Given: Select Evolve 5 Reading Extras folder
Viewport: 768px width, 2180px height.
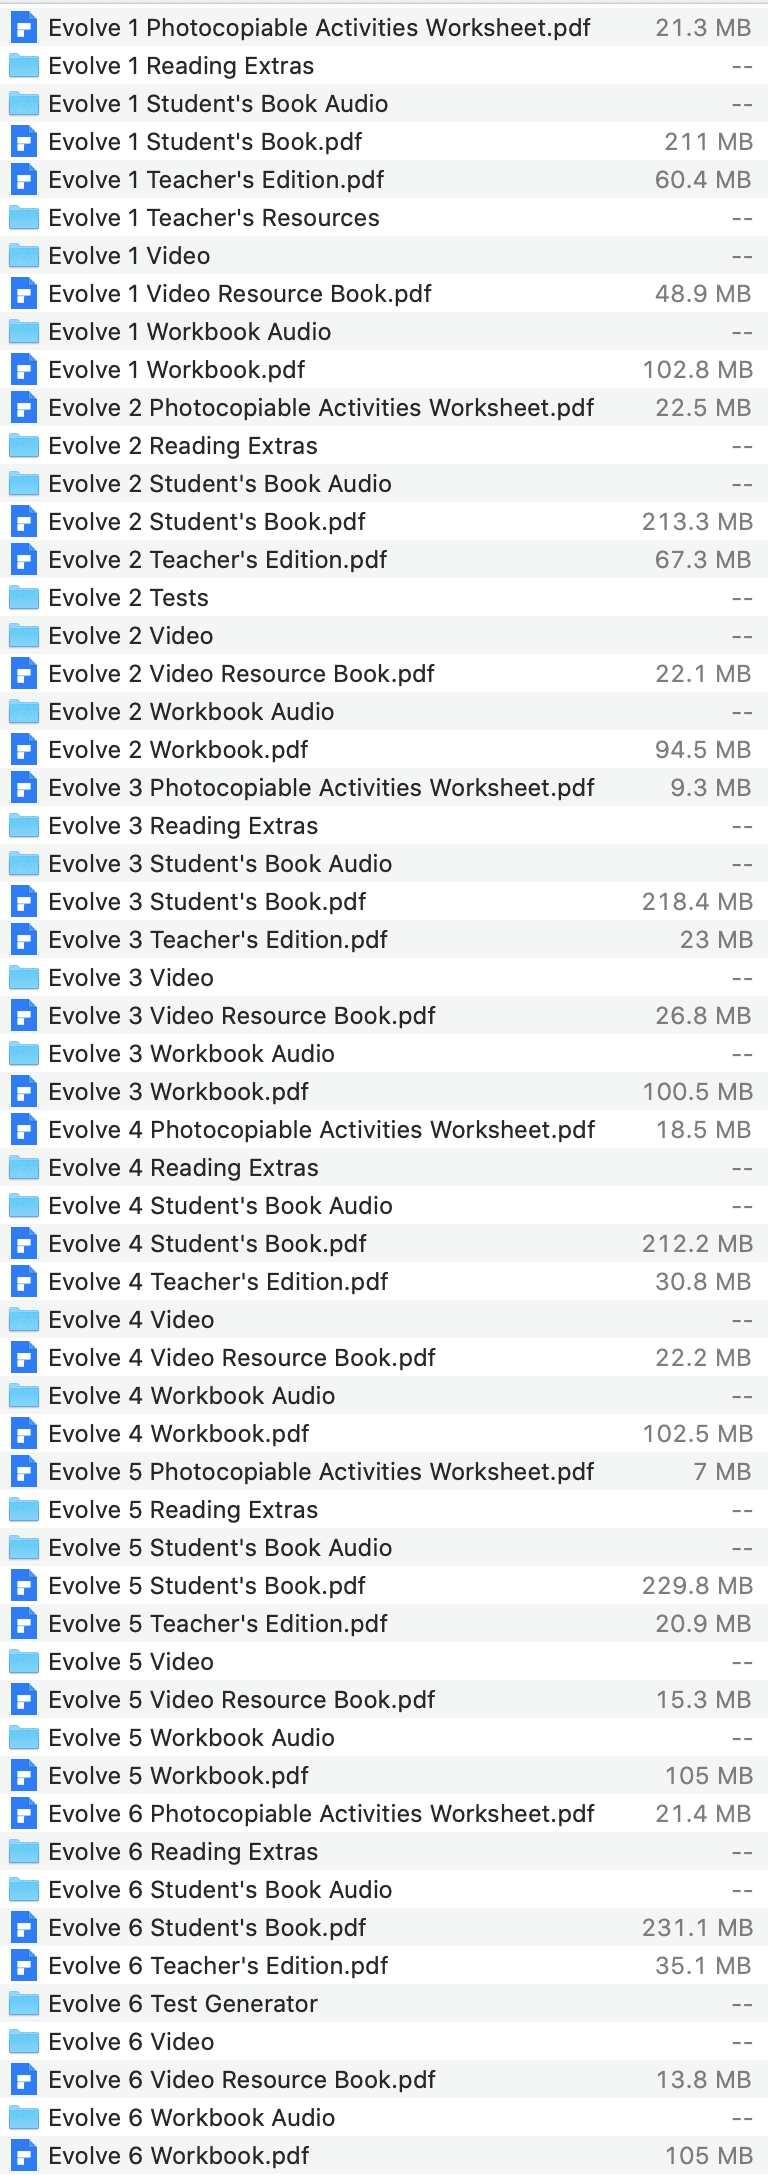Looking at the screenshot, I should [x=183, y=1510].
